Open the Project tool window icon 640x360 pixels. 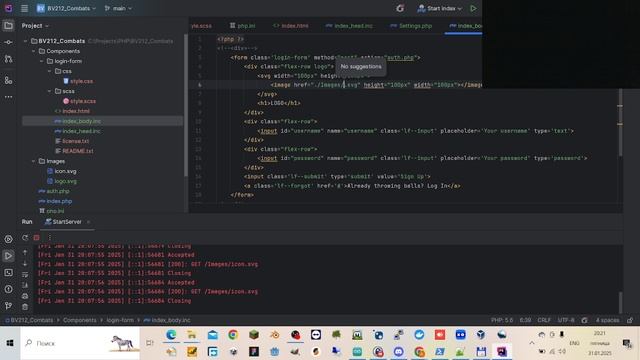click(8, 26)
